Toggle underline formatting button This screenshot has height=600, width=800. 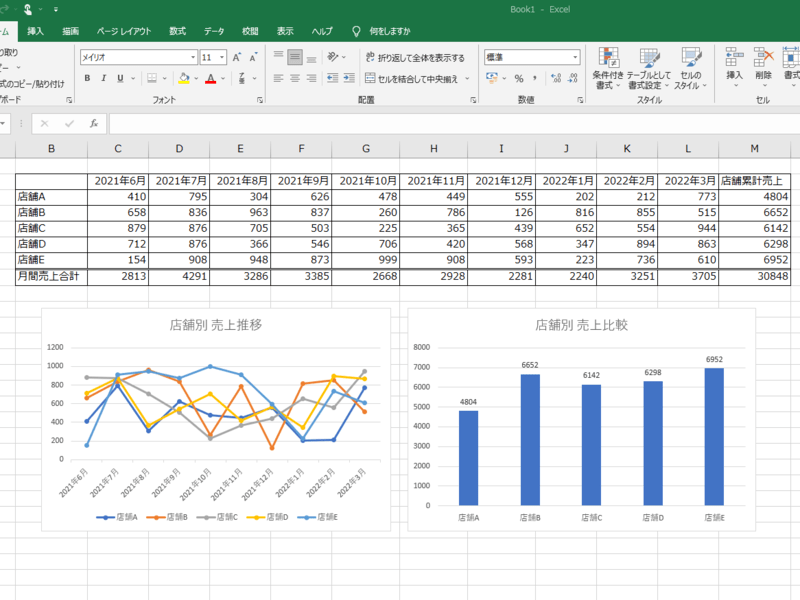pyautogui.click(x=120, y=78)
